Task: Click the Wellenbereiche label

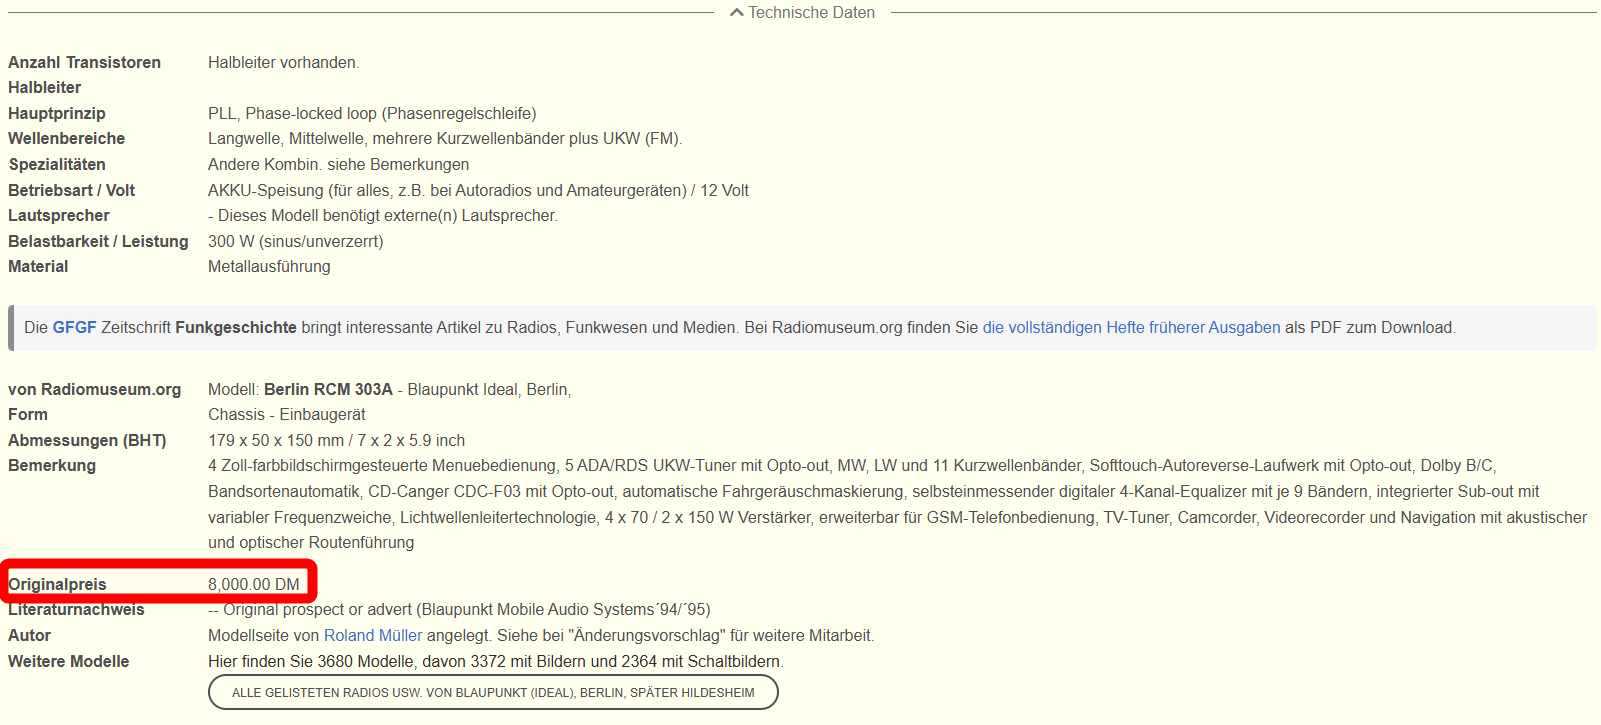Action: 67,139
